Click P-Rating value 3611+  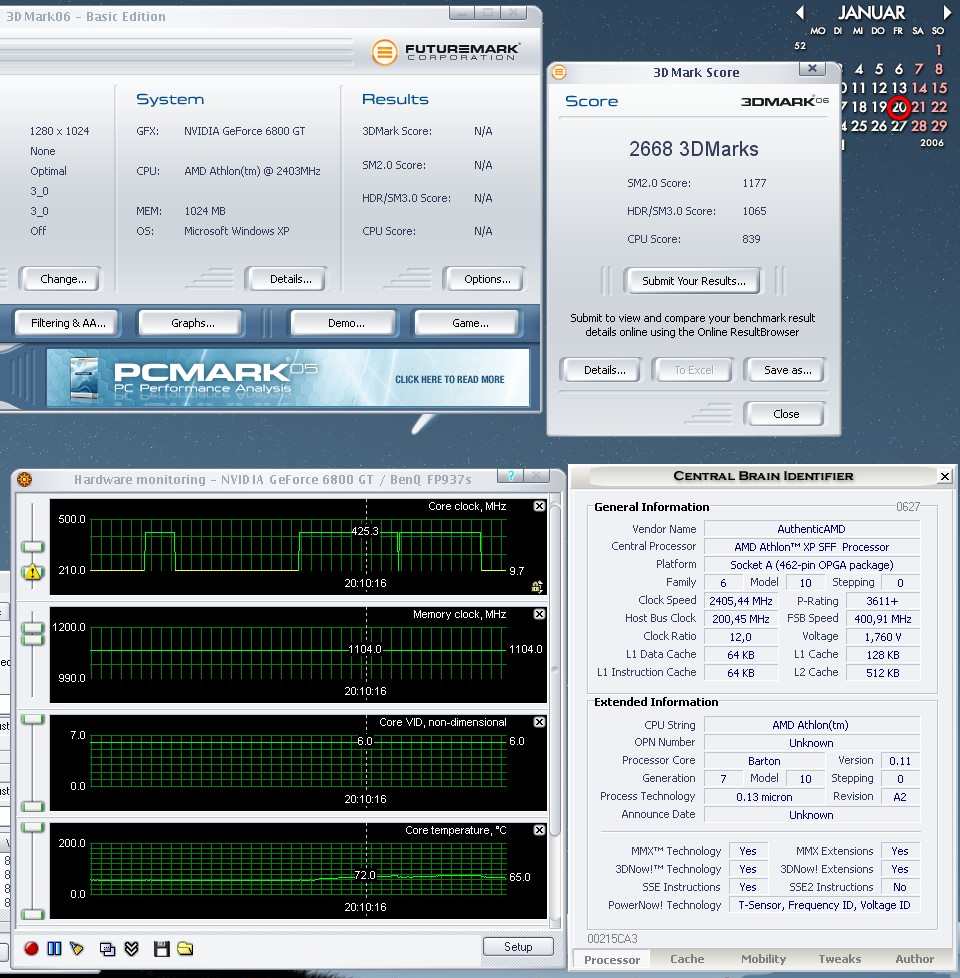(x=882, y=601)
